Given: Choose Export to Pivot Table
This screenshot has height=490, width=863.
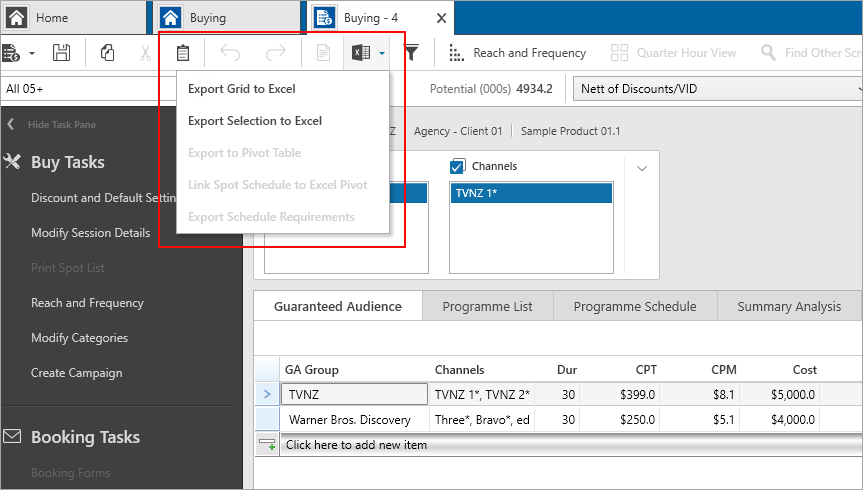Looking at the screenshot, I should (244, 153).
